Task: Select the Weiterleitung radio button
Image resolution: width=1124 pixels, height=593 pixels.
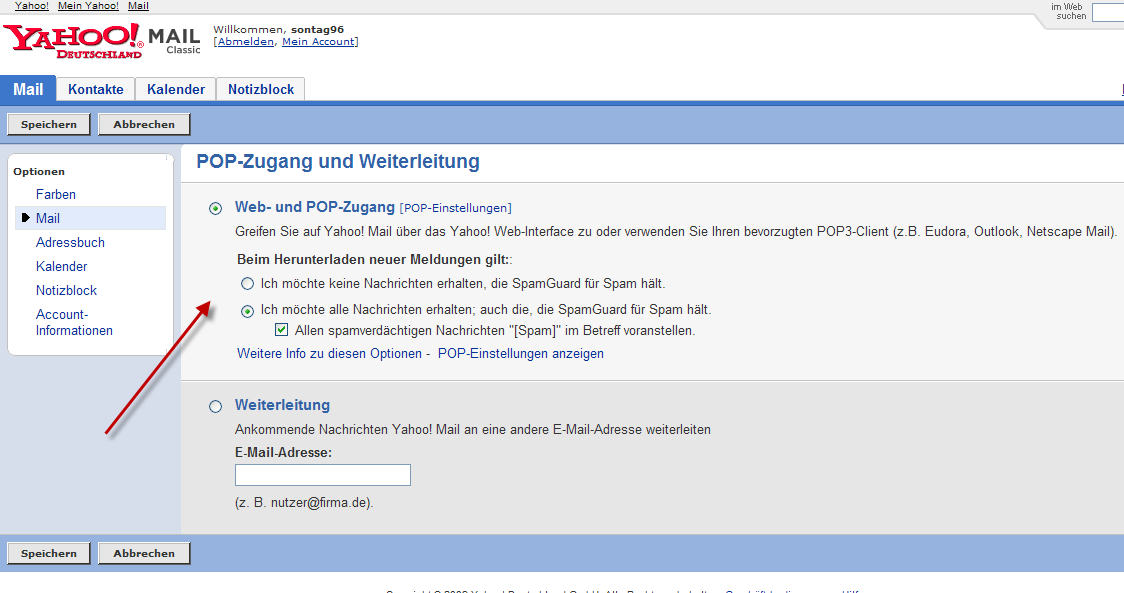Action: pos(215,407)
